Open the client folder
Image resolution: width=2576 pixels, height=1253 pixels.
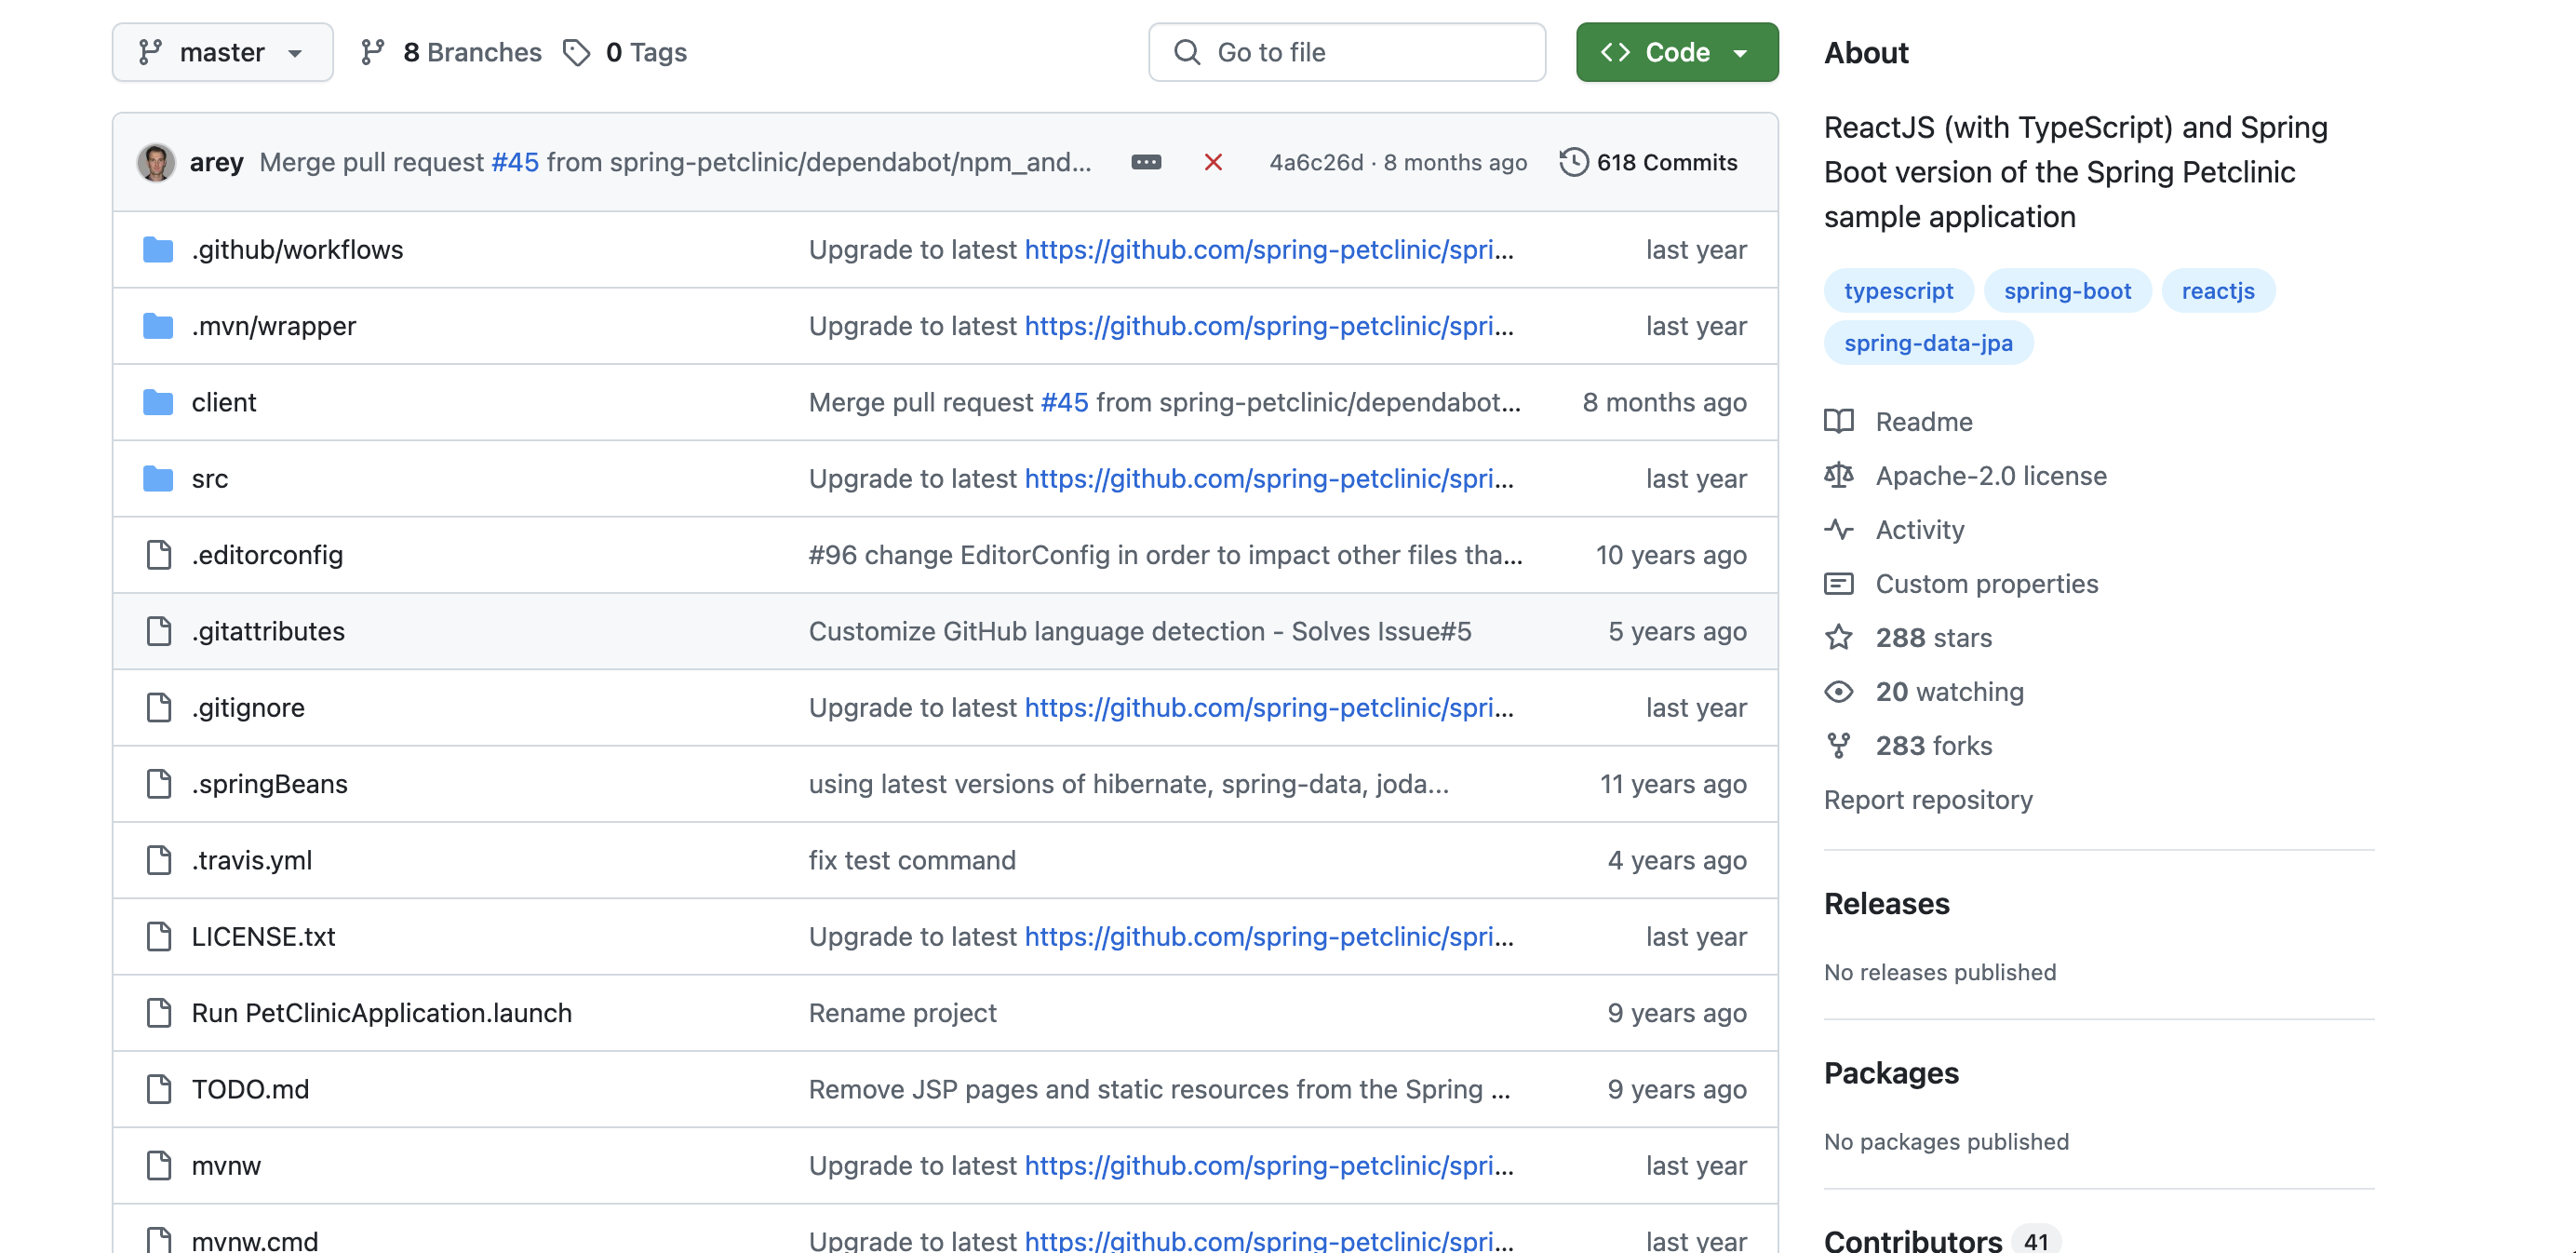click(223, 402)
